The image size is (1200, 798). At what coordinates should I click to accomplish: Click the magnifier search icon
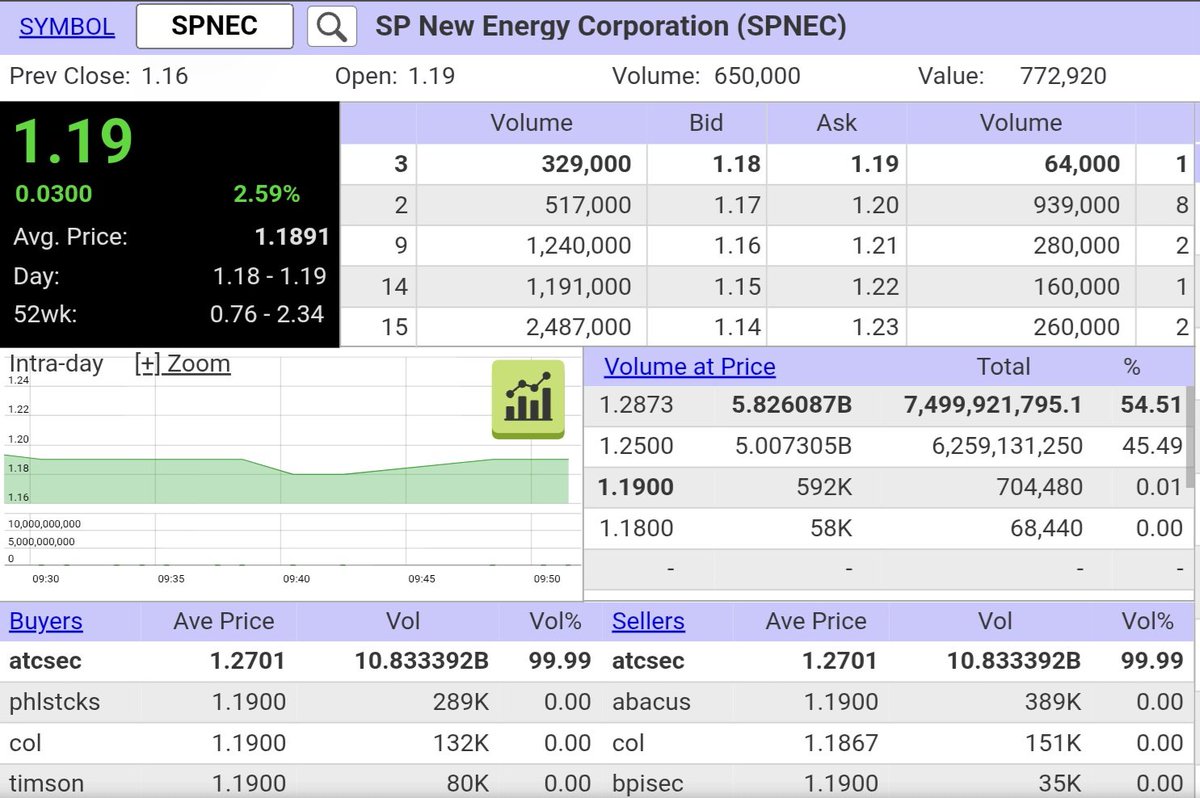[x=332, y=26]
